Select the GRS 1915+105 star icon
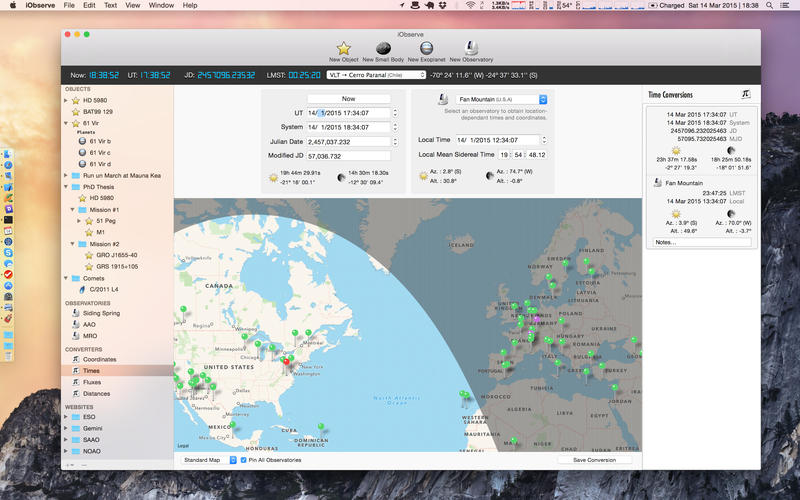Screen dimensions: 800x500 pos(89,266)
